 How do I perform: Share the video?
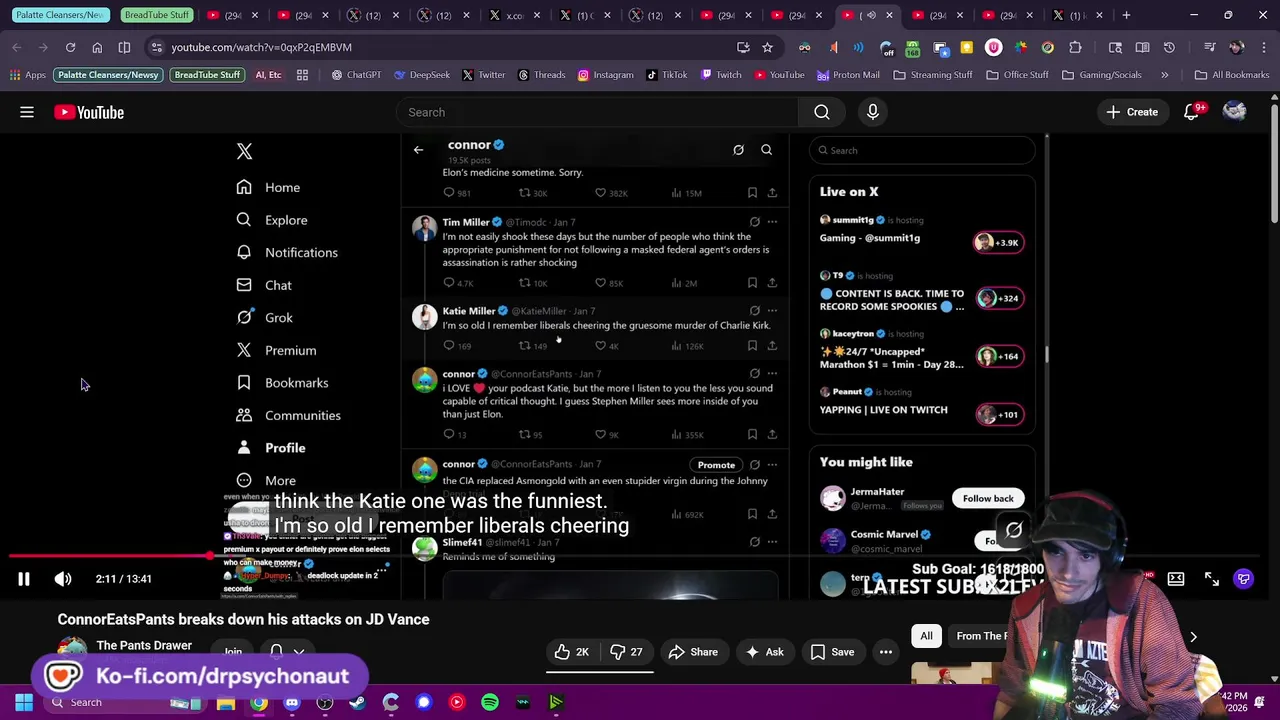click(693, 652)
